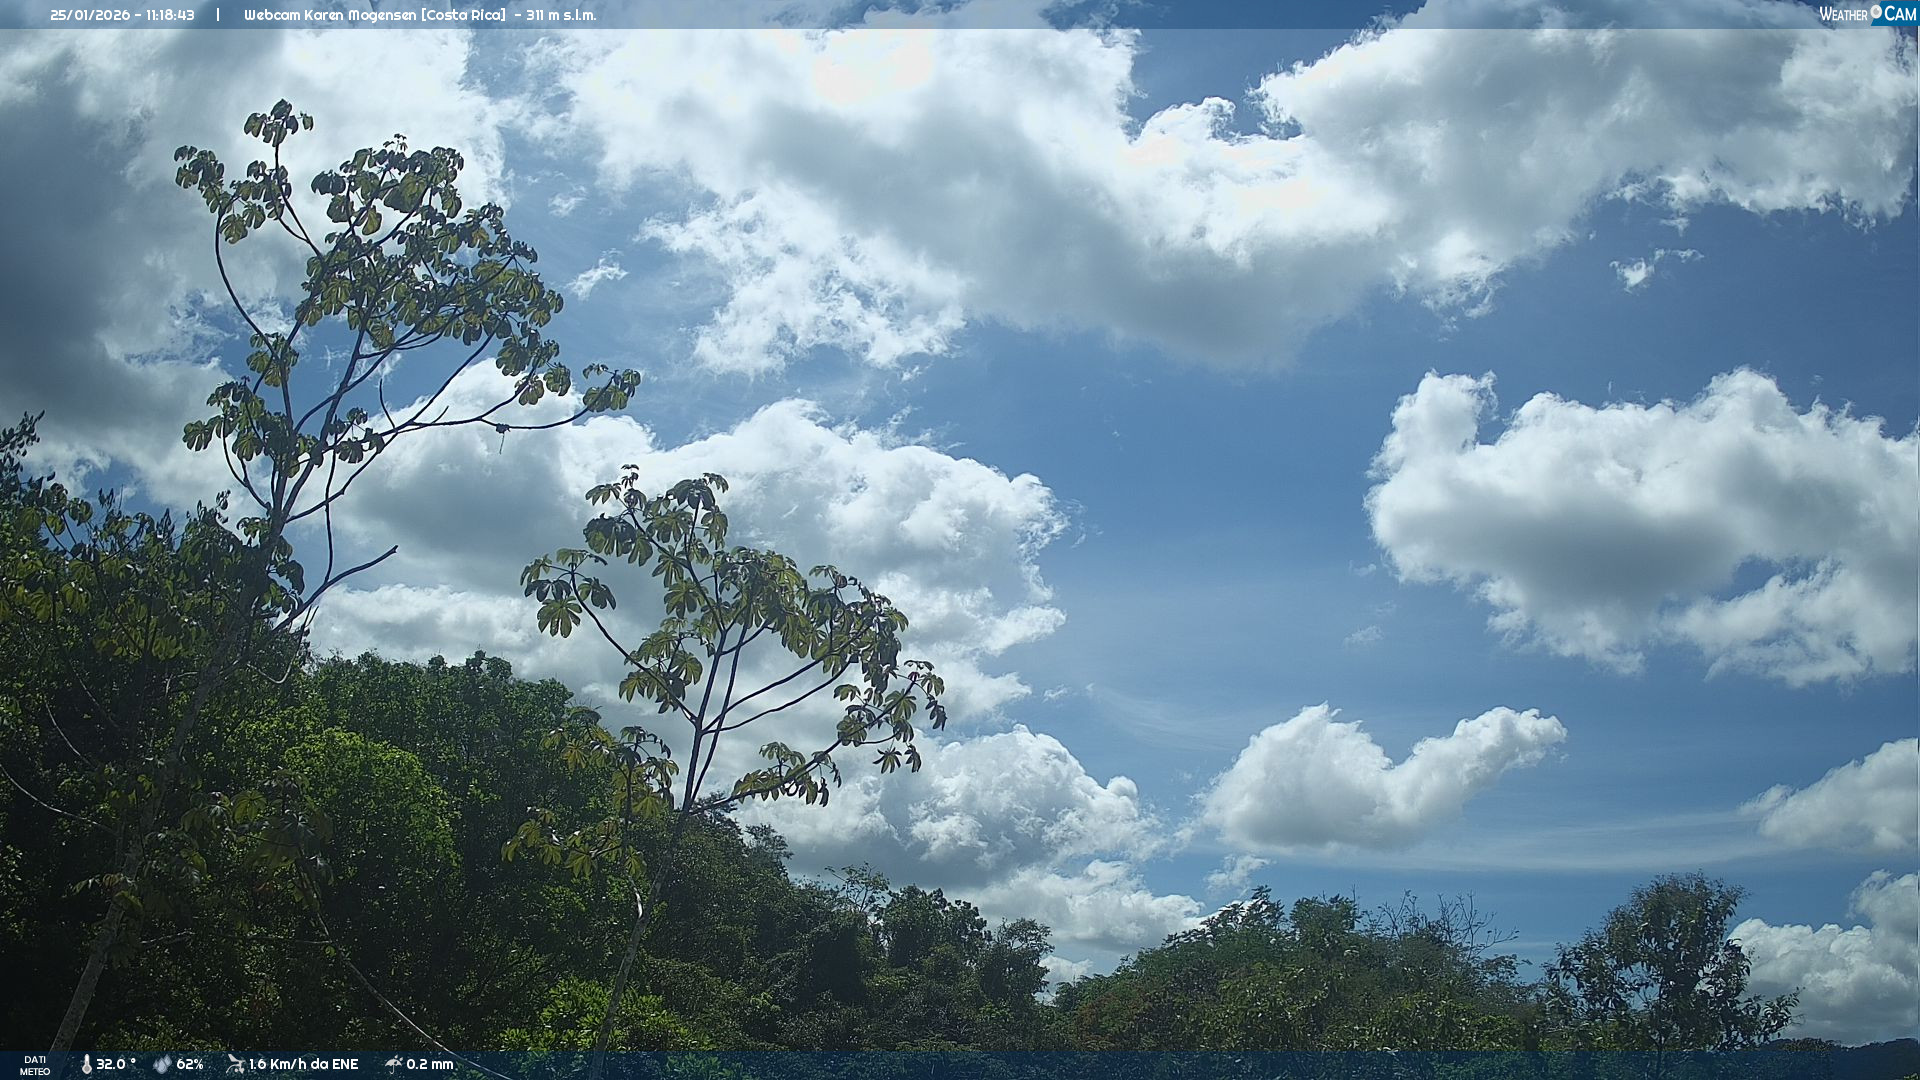Click the thermometer temperature icon

click(x=86, y=1064)
